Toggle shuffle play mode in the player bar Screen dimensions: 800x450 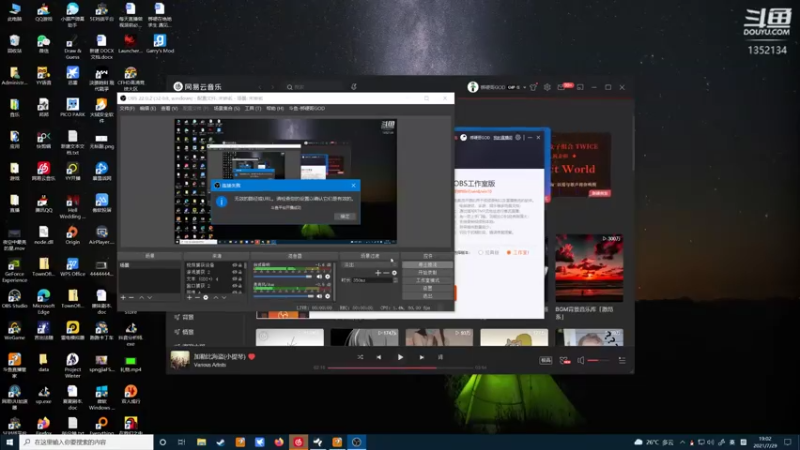pos(360,357)
